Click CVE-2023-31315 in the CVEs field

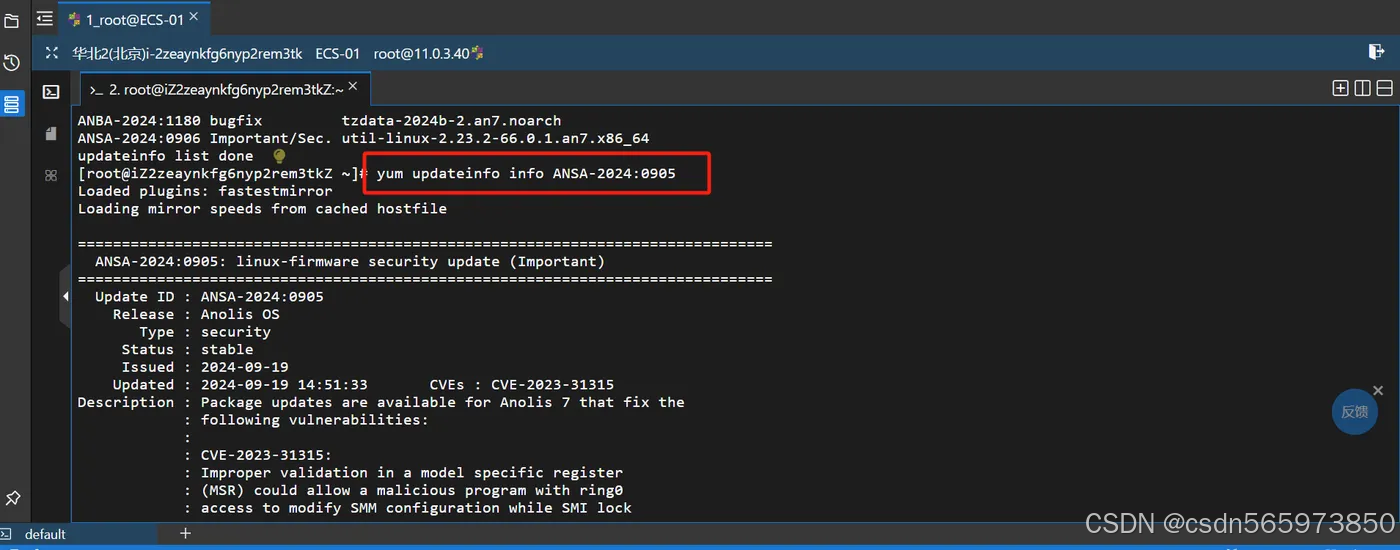pos(552,385)
